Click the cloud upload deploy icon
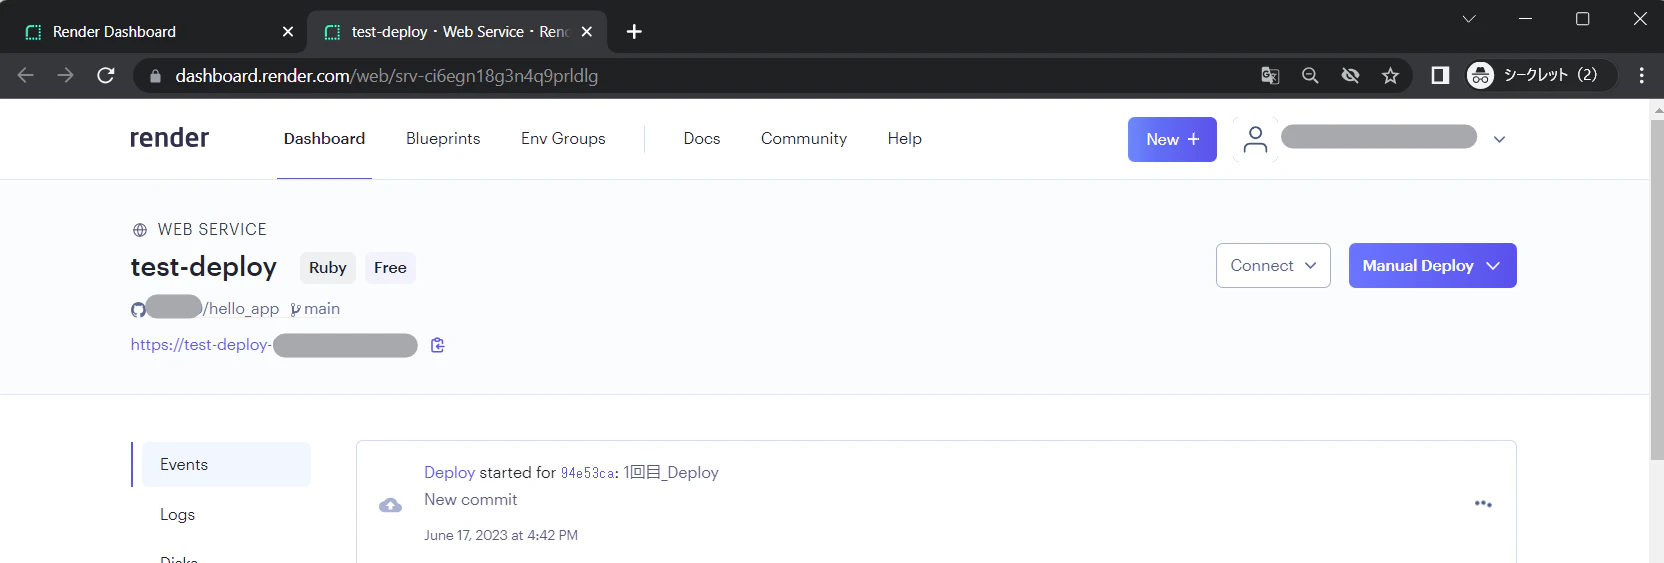 click(x=390, y=505)
